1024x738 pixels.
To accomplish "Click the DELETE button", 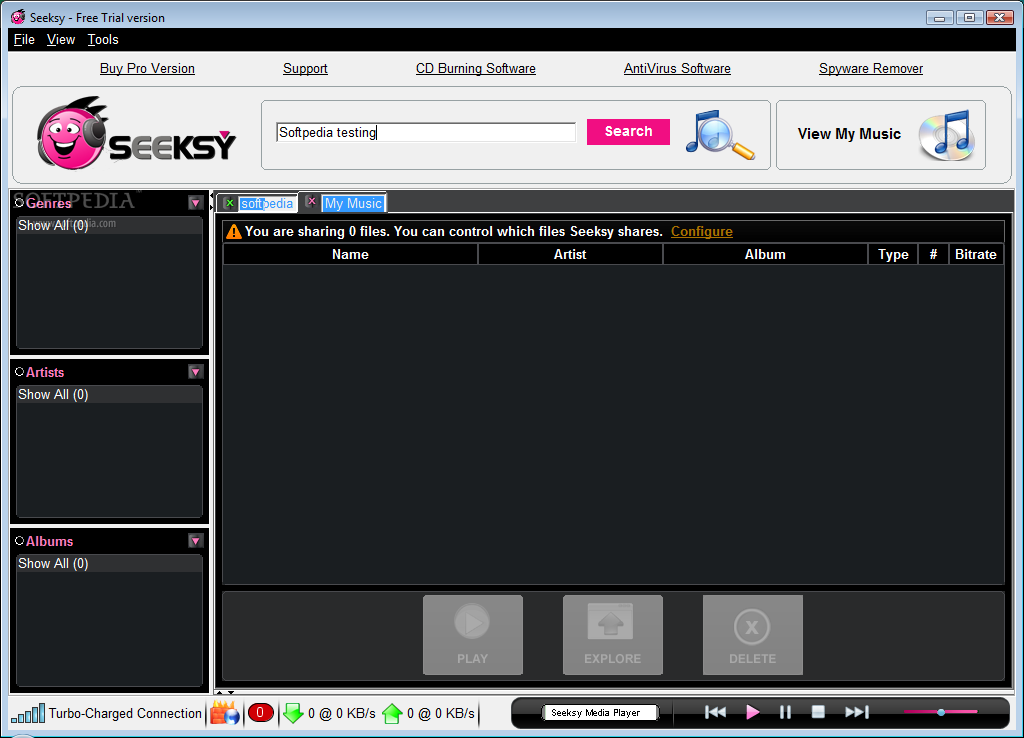I will [x=752, y=635].
